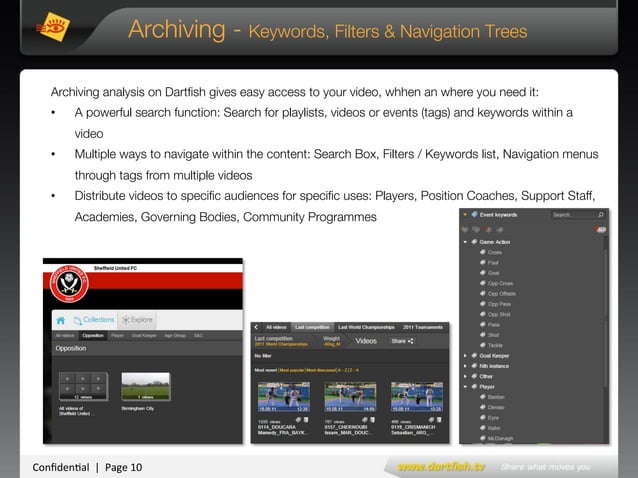638x478 pixels.
Task: Expand the Nth instance keyword group
Action: point(465,366)
